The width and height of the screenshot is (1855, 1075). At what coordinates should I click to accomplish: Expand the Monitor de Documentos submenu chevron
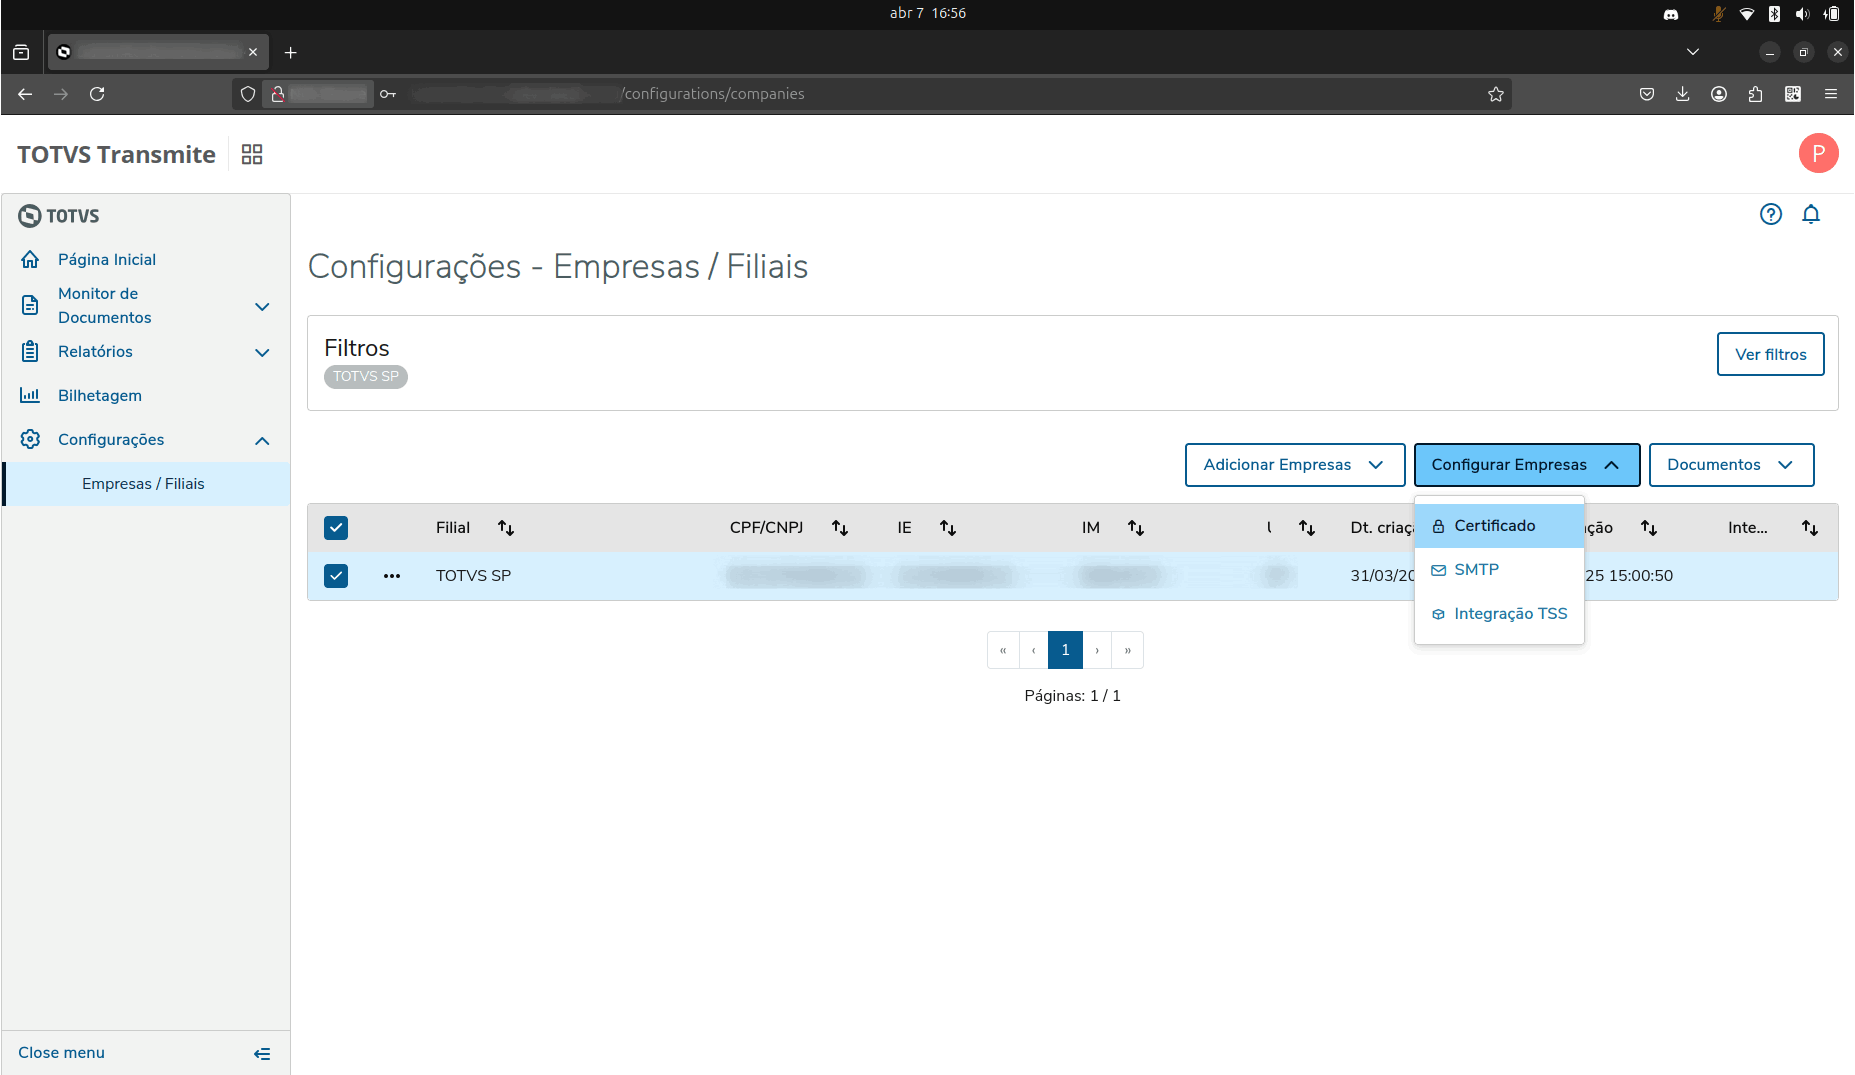tap(262, 306)
